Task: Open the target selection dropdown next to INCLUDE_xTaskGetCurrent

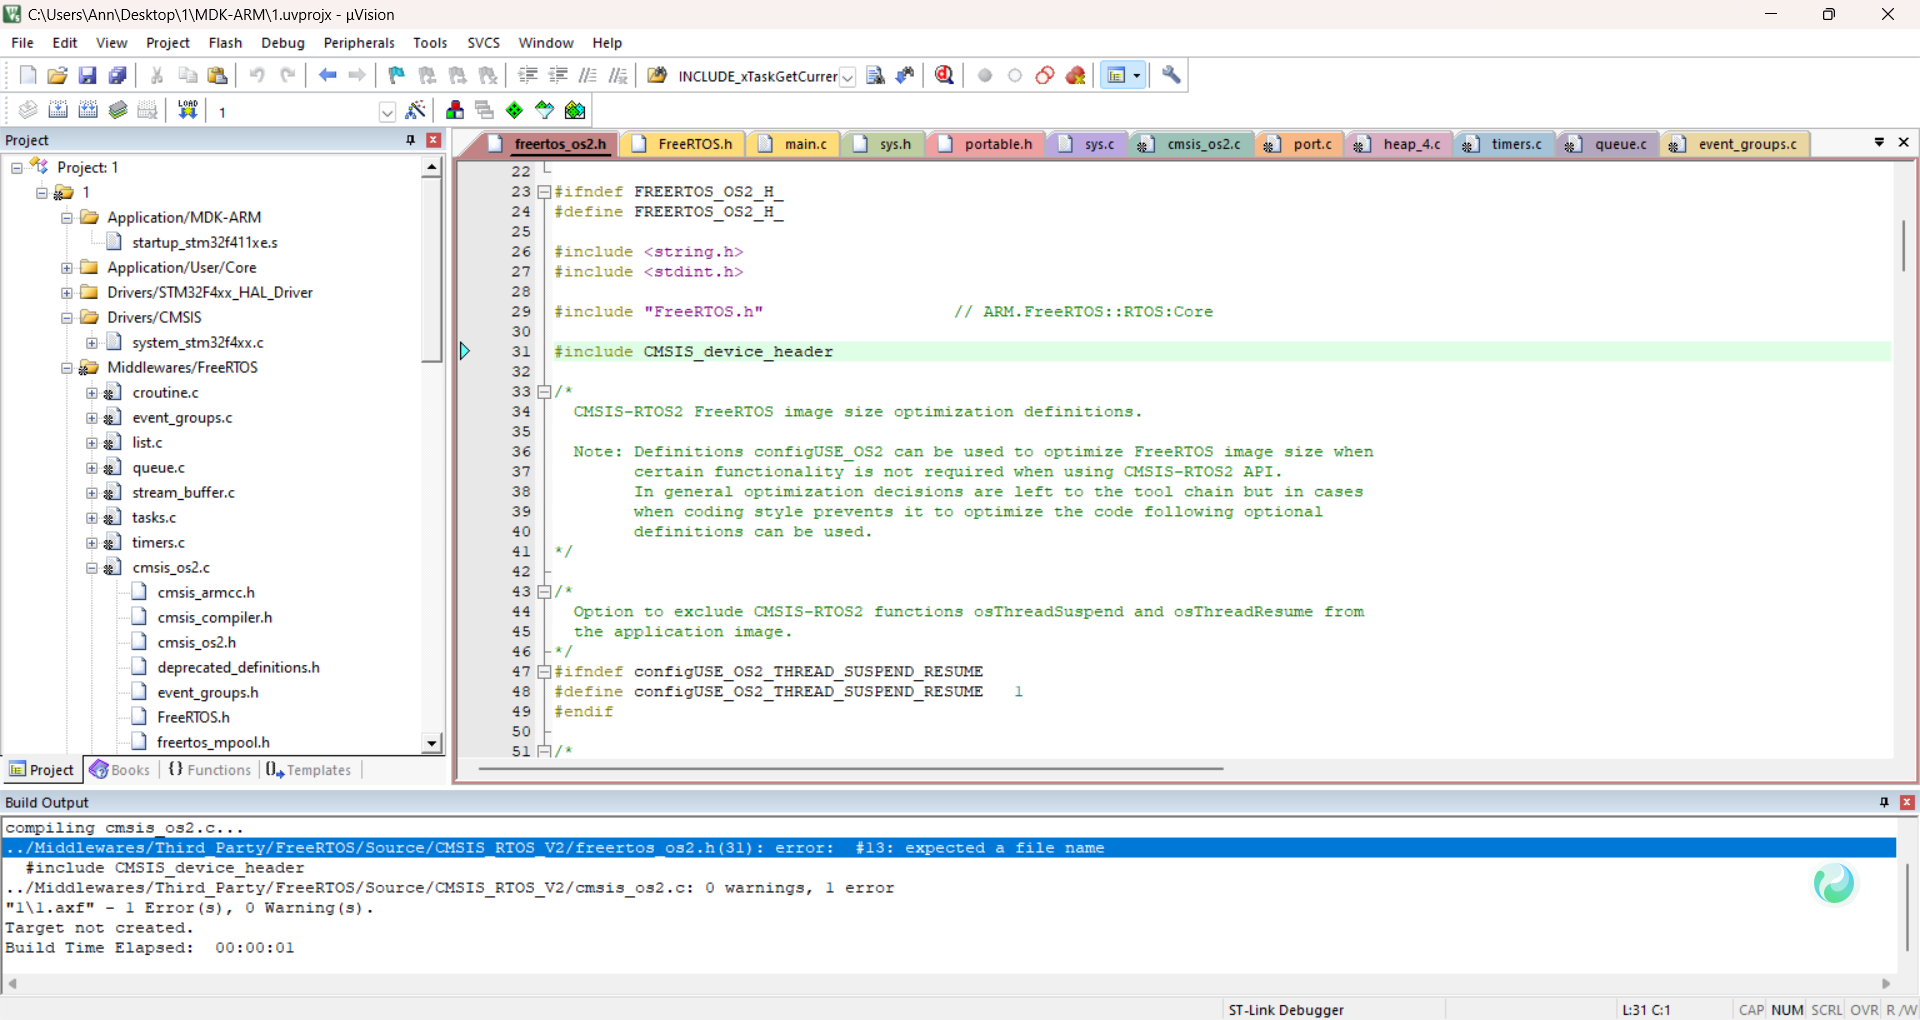Action: pyautogui.click(x=848, y=76)
